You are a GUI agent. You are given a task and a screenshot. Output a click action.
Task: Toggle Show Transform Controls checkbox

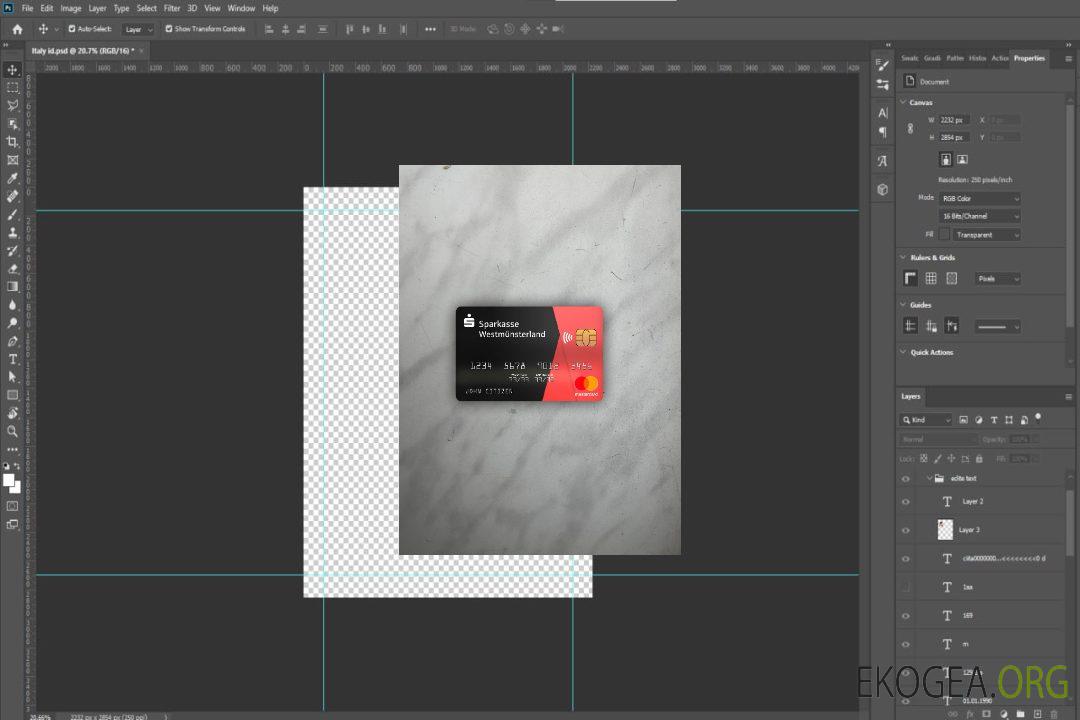[169, 29]
